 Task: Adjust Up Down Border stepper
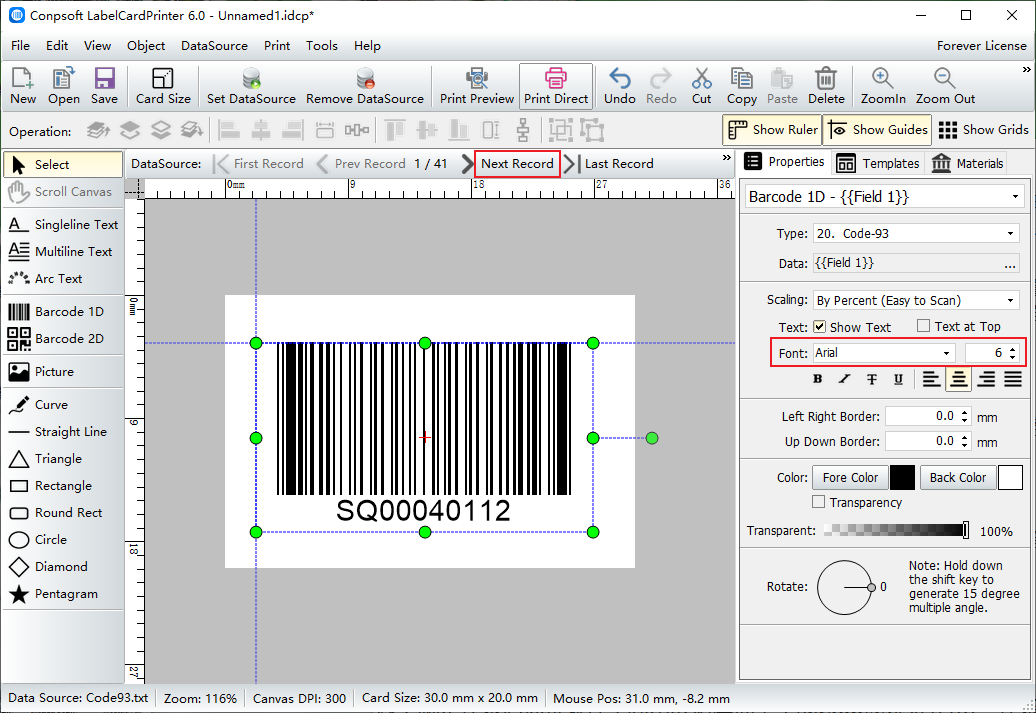[965, 441]
